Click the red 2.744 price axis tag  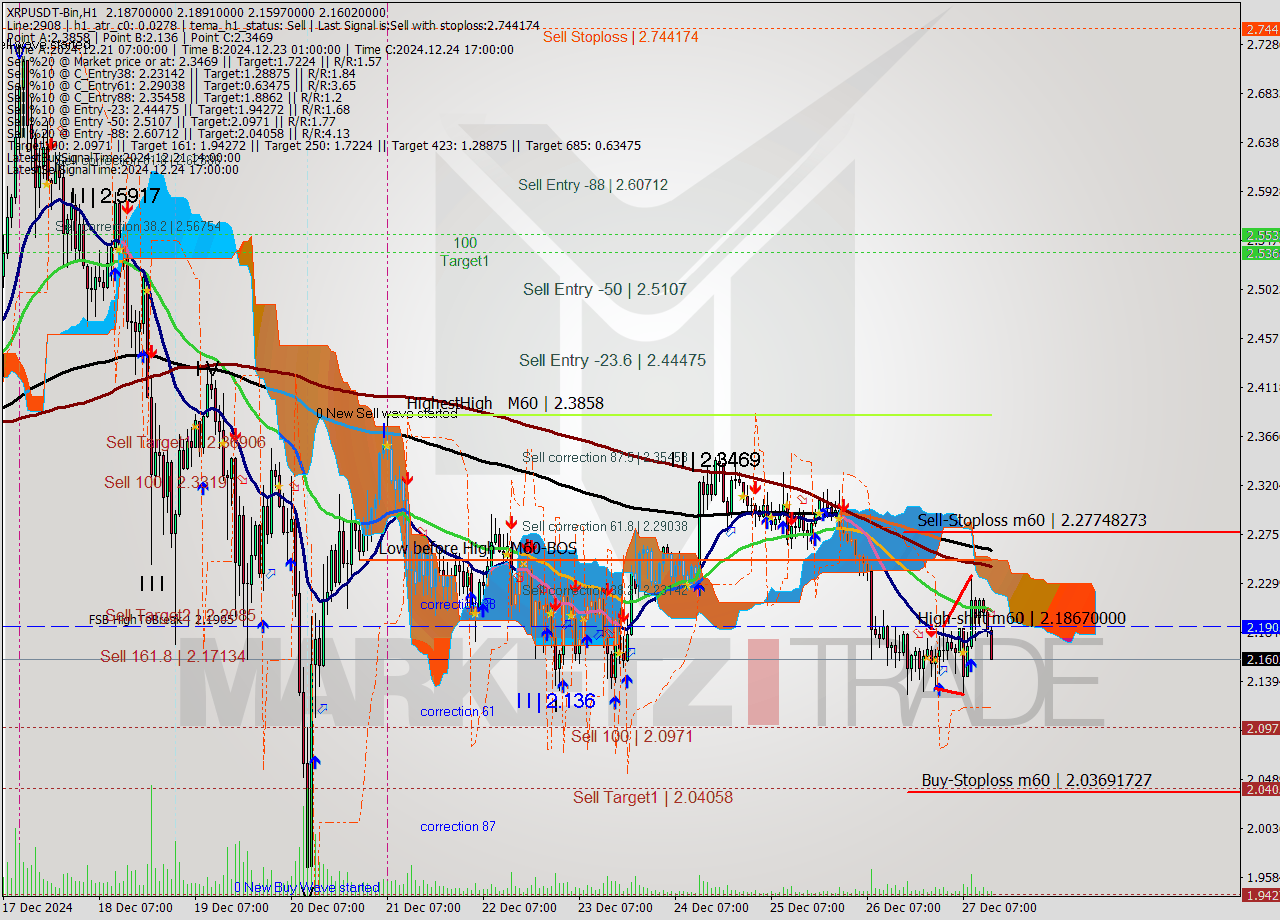(x=1260, y=29)
